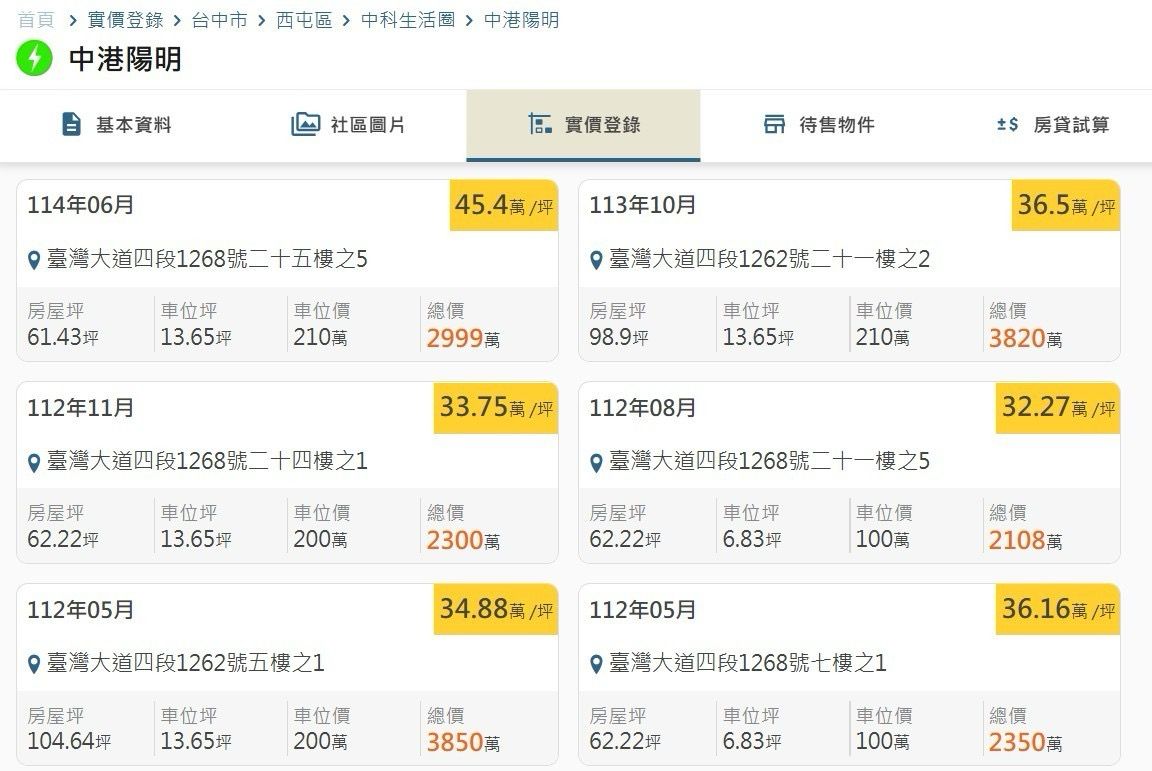This screenshot has width=1152, height=771.
Task: Navigate to 西屯區 breadcrumb
Action: 304,20
